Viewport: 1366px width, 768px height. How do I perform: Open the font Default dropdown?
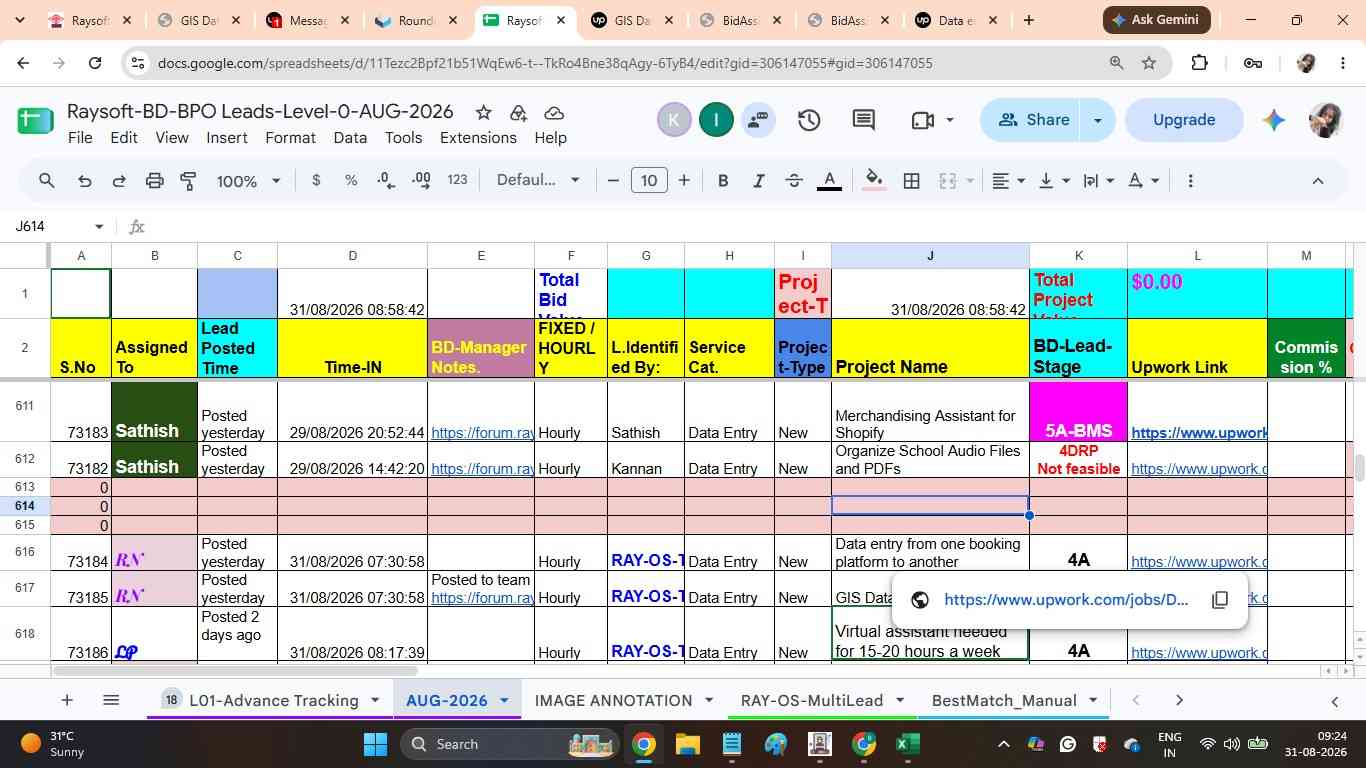pyautogui.click(x=538, y=180)
